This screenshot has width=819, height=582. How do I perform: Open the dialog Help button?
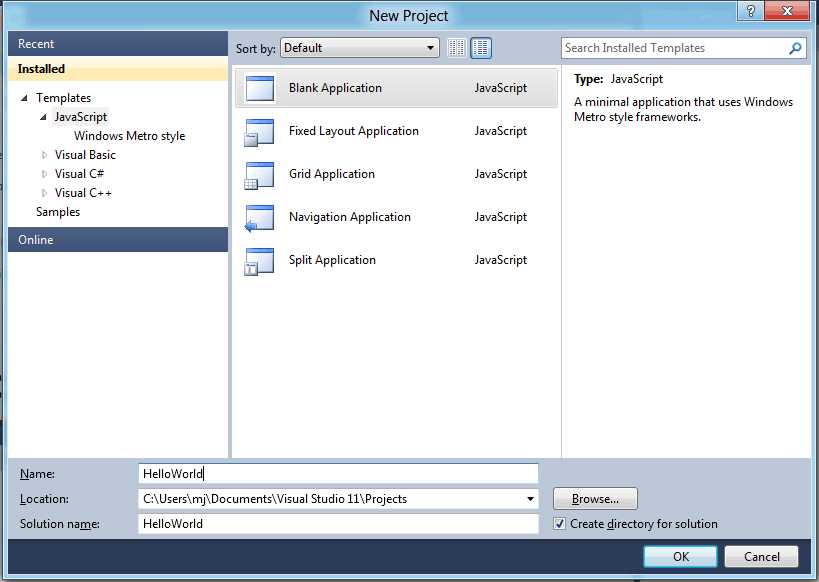[x=751, y=10]
